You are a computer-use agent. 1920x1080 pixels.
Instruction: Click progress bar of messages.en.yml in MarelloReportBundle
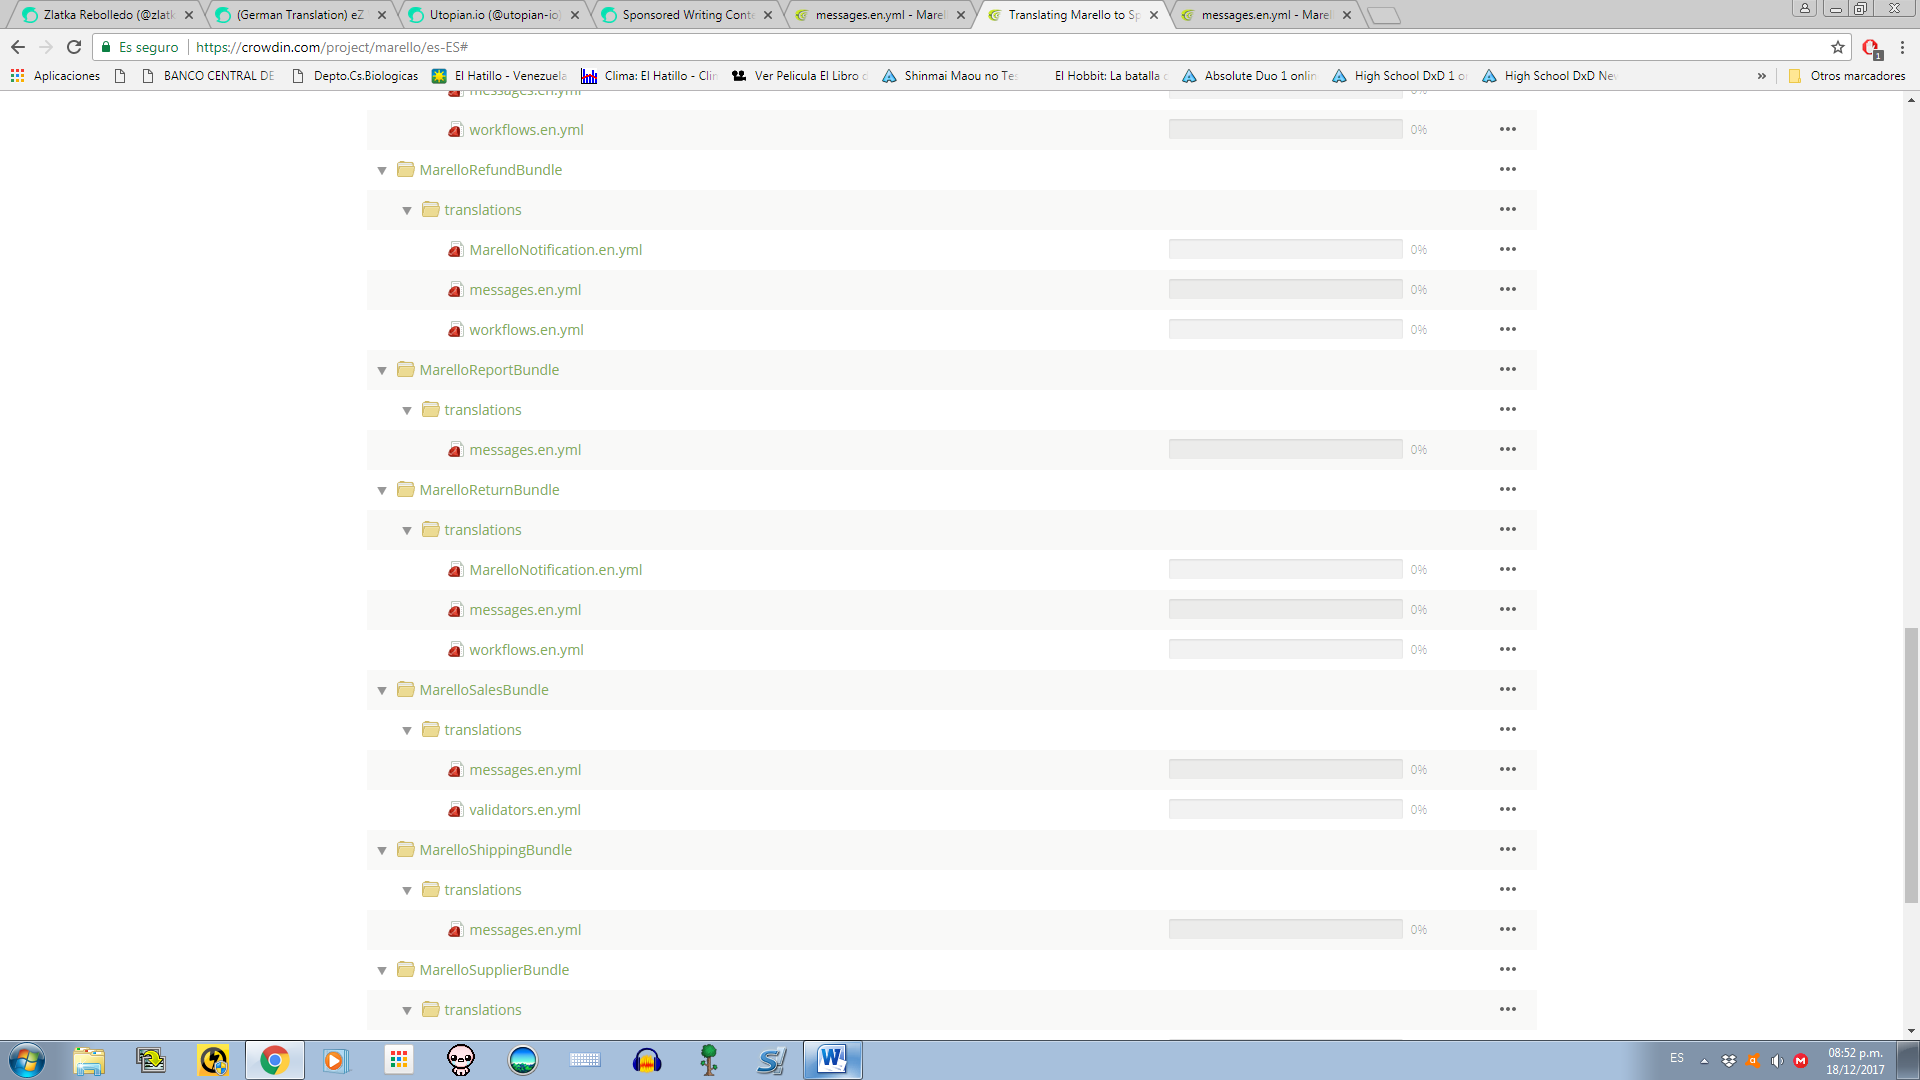(1285, 449)
